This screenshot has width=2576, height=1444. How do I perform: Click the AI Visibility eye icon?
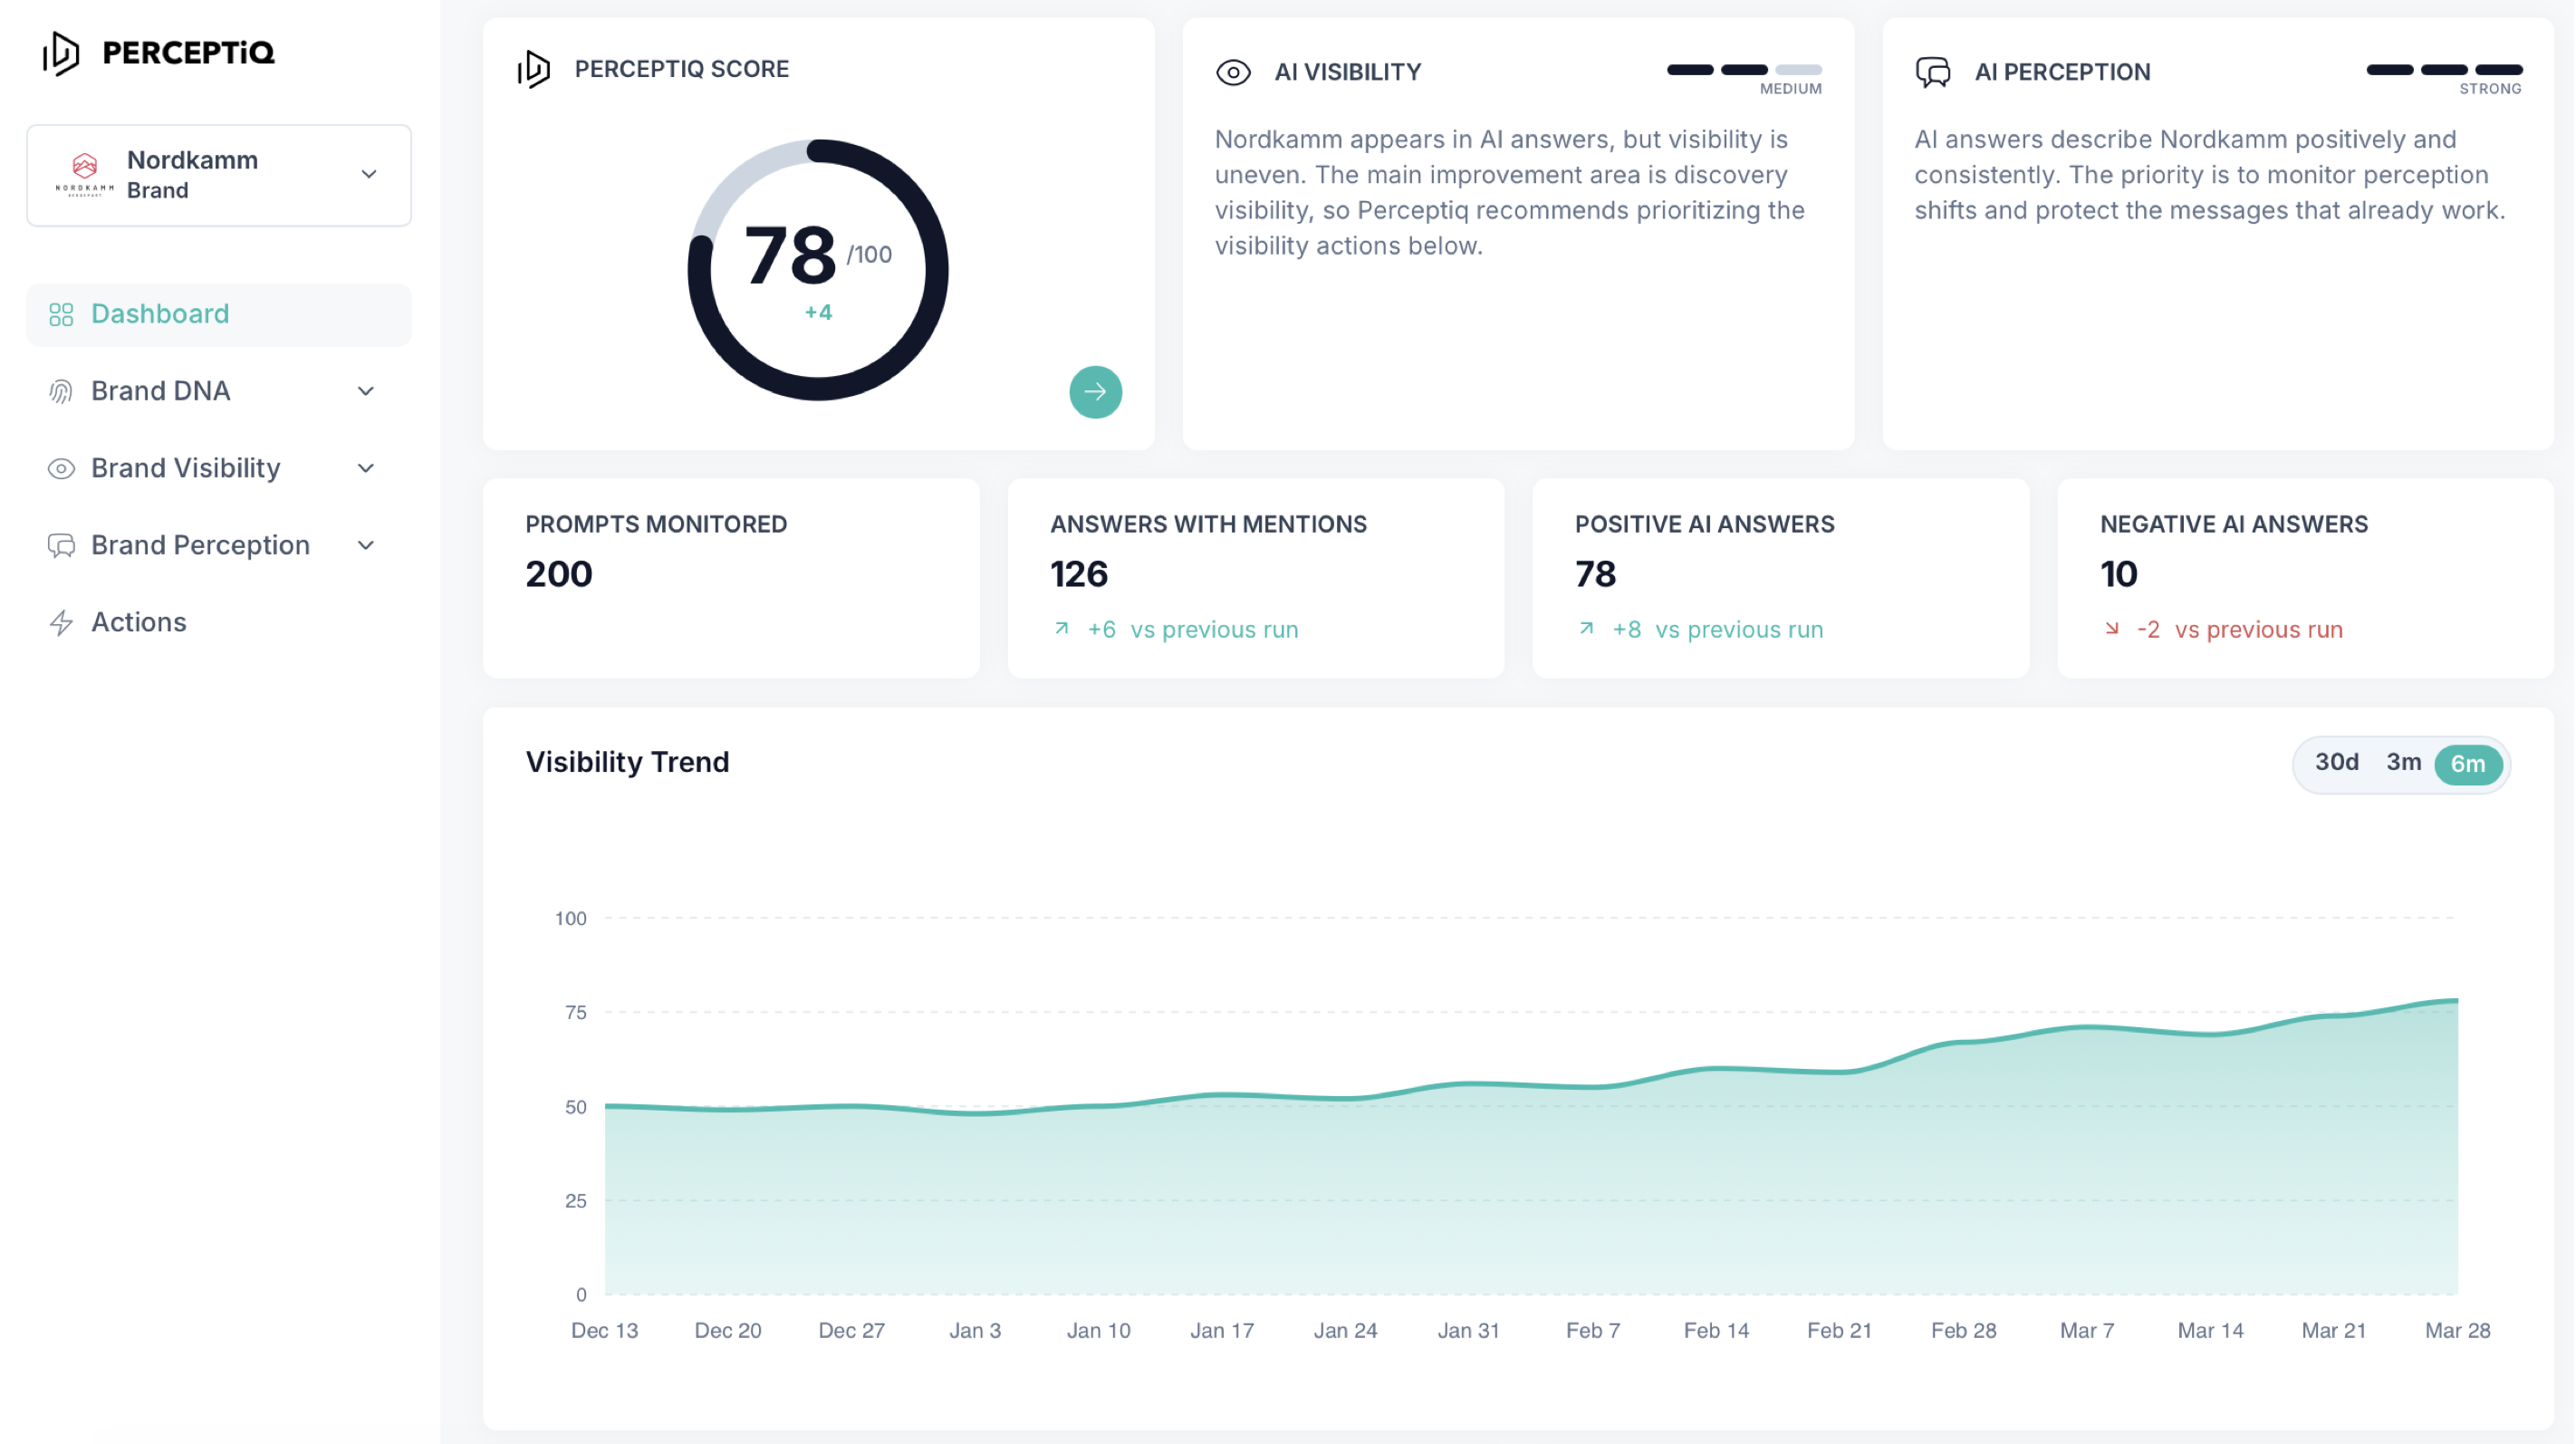click(1233, 72)
